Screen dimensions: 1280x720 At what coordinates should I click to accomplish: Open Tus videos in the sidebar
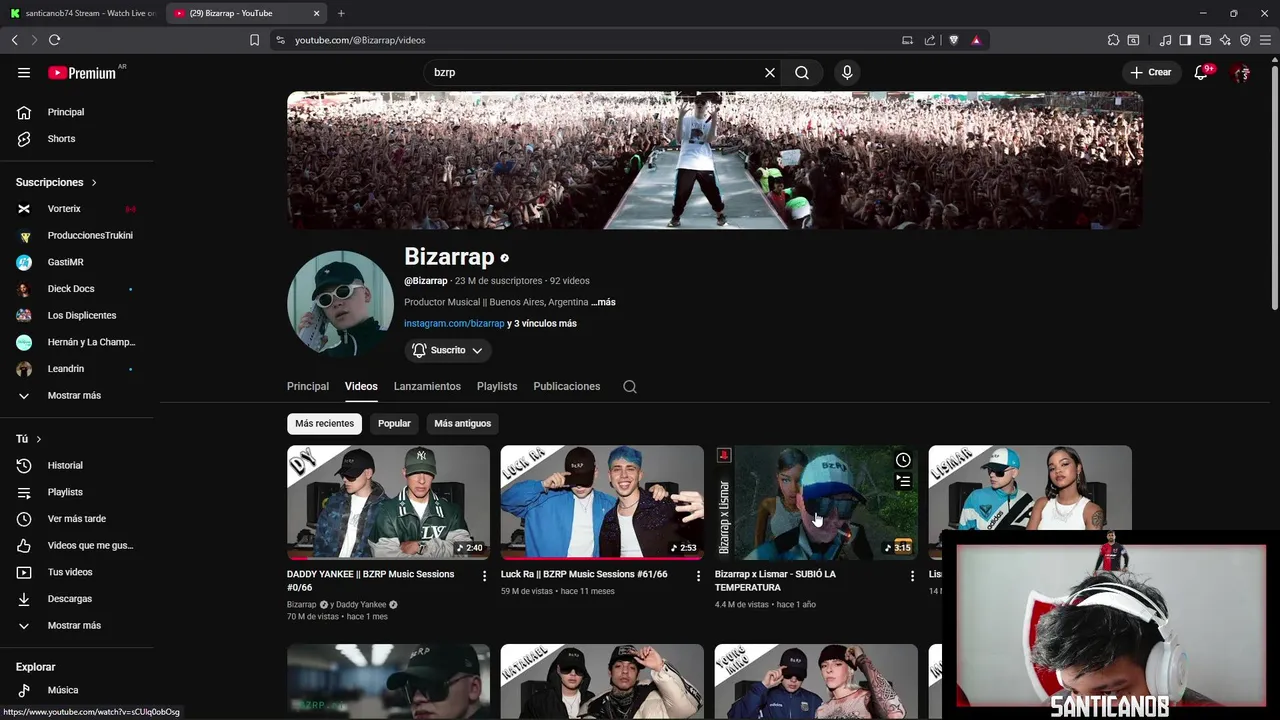point(78,572)
